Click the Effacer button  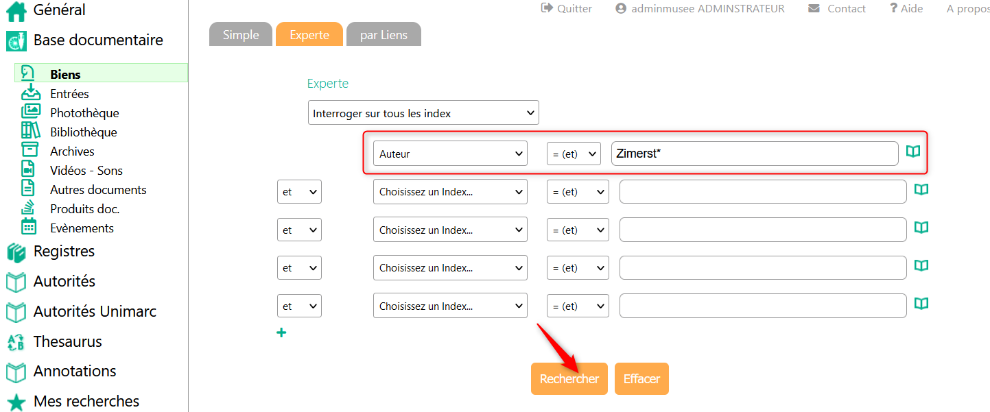(x=641, y=379)
